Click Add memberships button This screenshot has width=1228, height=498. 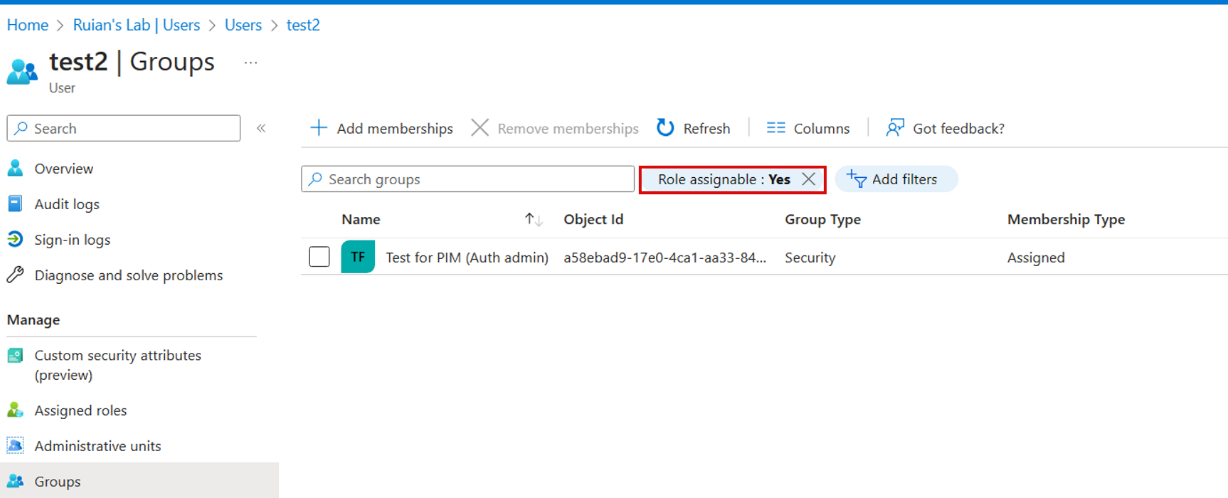pyautogui.click(x=381, y=128)
